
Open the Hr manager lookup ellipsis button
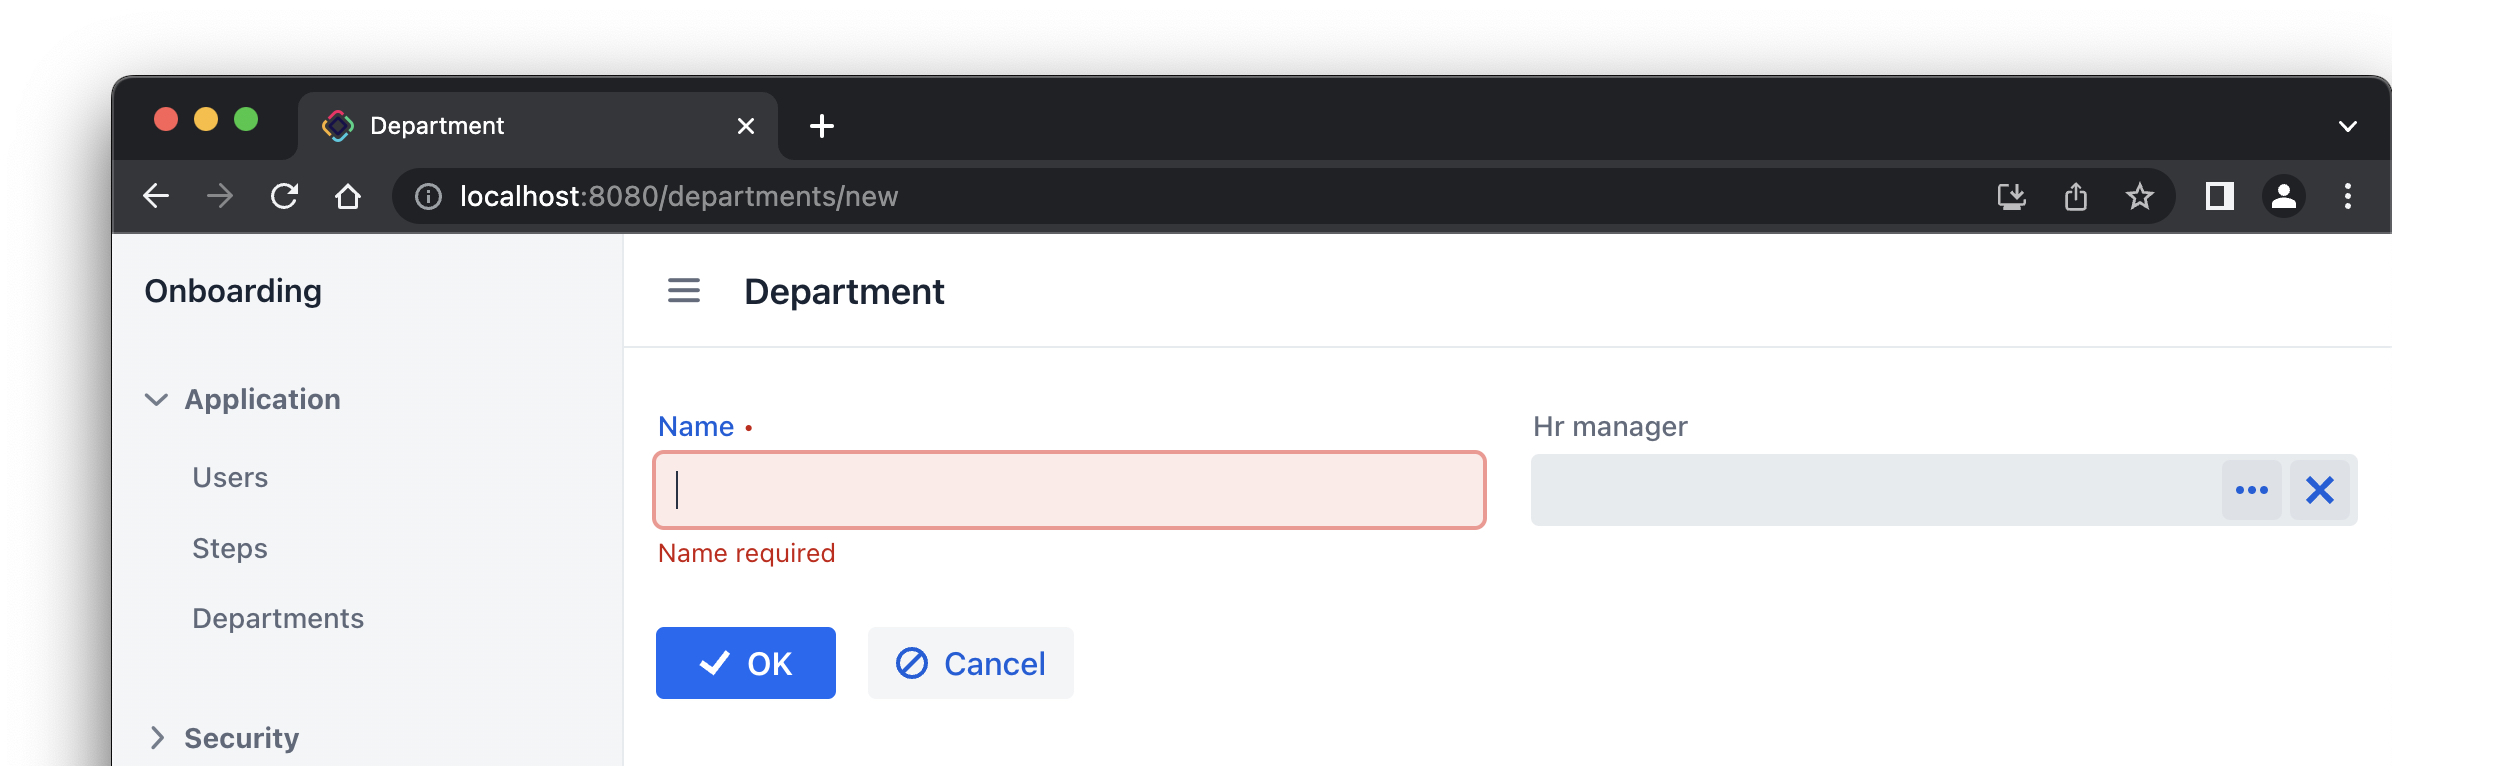coord(2251,490)
